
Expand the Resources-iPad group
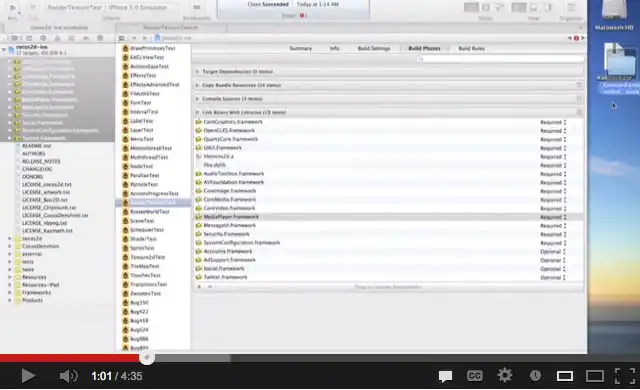[10, 285]
